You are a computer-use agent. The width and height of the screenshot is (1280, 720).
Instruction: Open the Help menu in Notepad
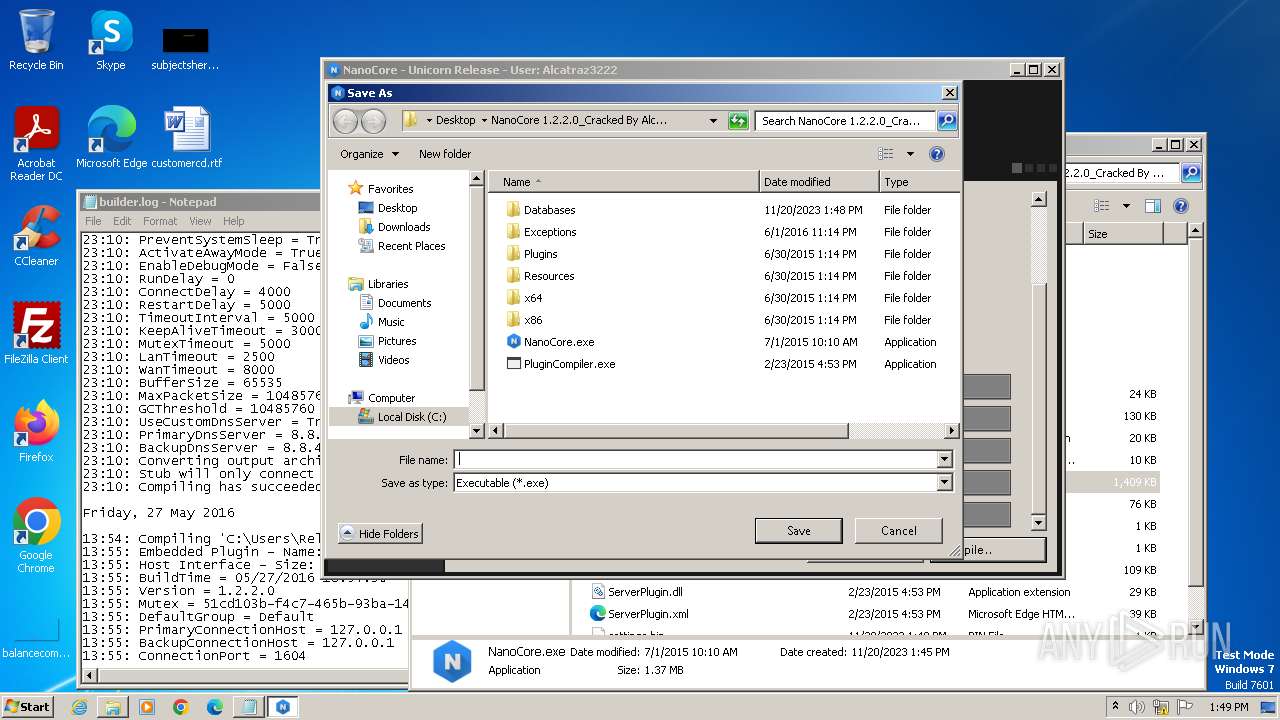pyautogui.click(x=233, y=221)
